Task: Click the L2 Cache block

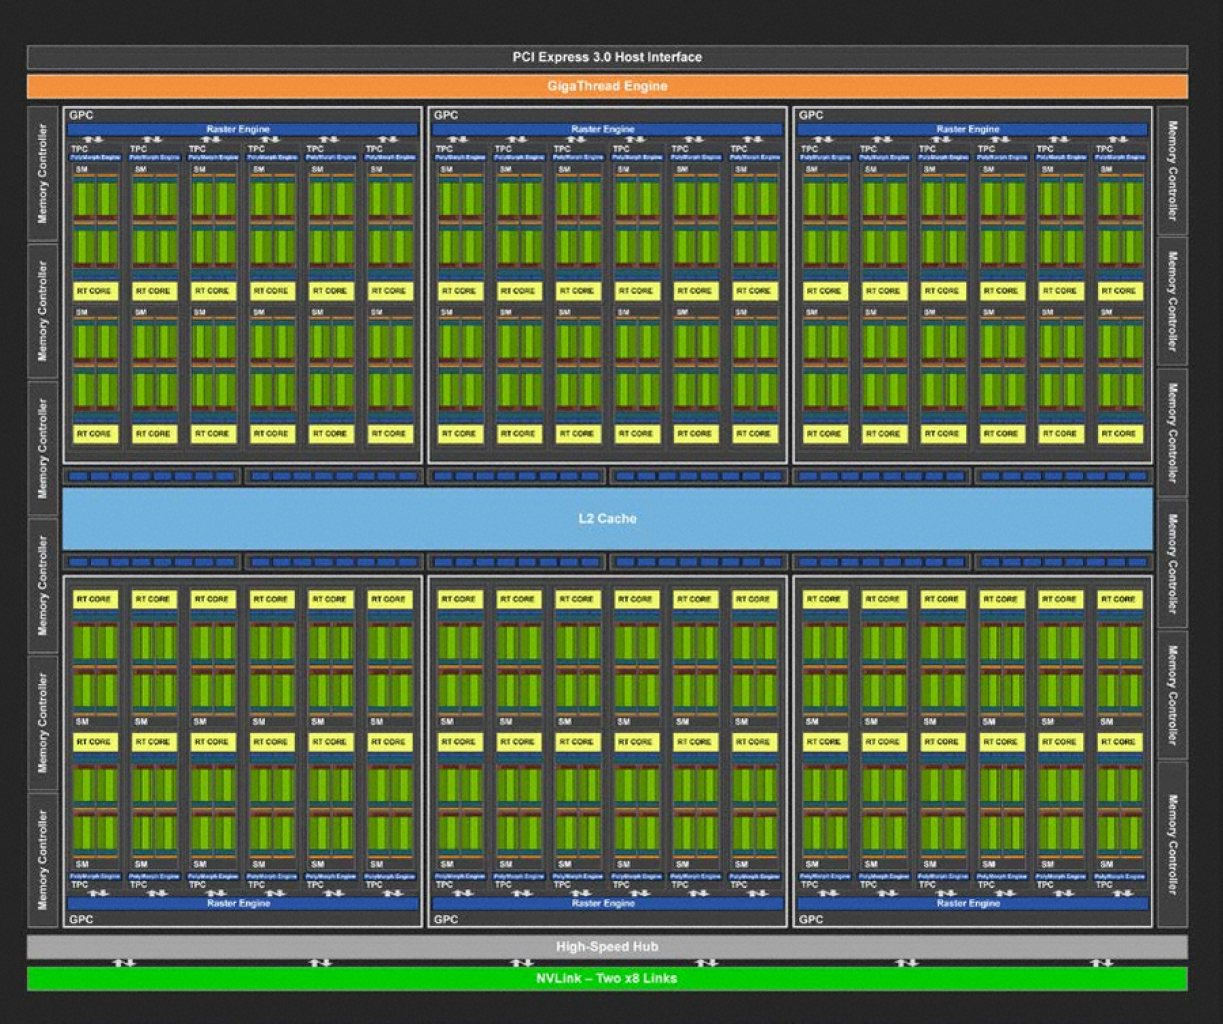Action: click(607, 518)
